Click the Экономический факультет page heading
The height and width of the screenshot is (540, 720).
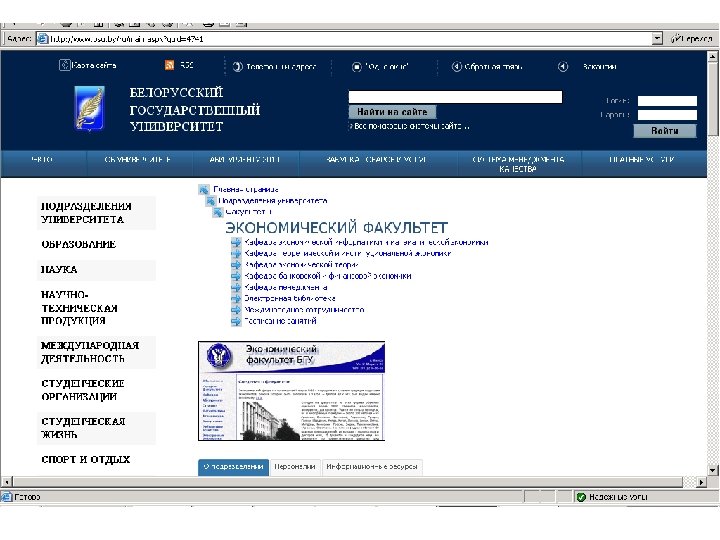pos(337,228)
